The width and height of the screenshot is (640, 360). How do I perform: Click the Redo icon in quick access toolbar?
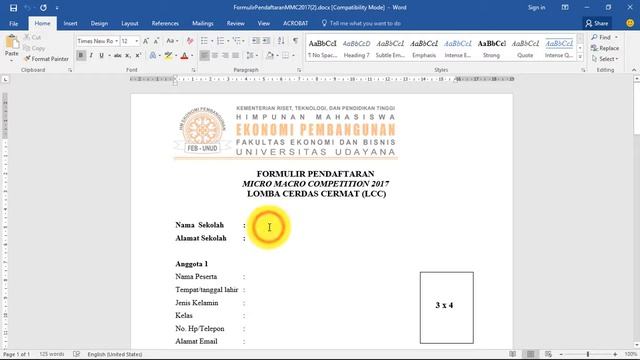[43, 8]
